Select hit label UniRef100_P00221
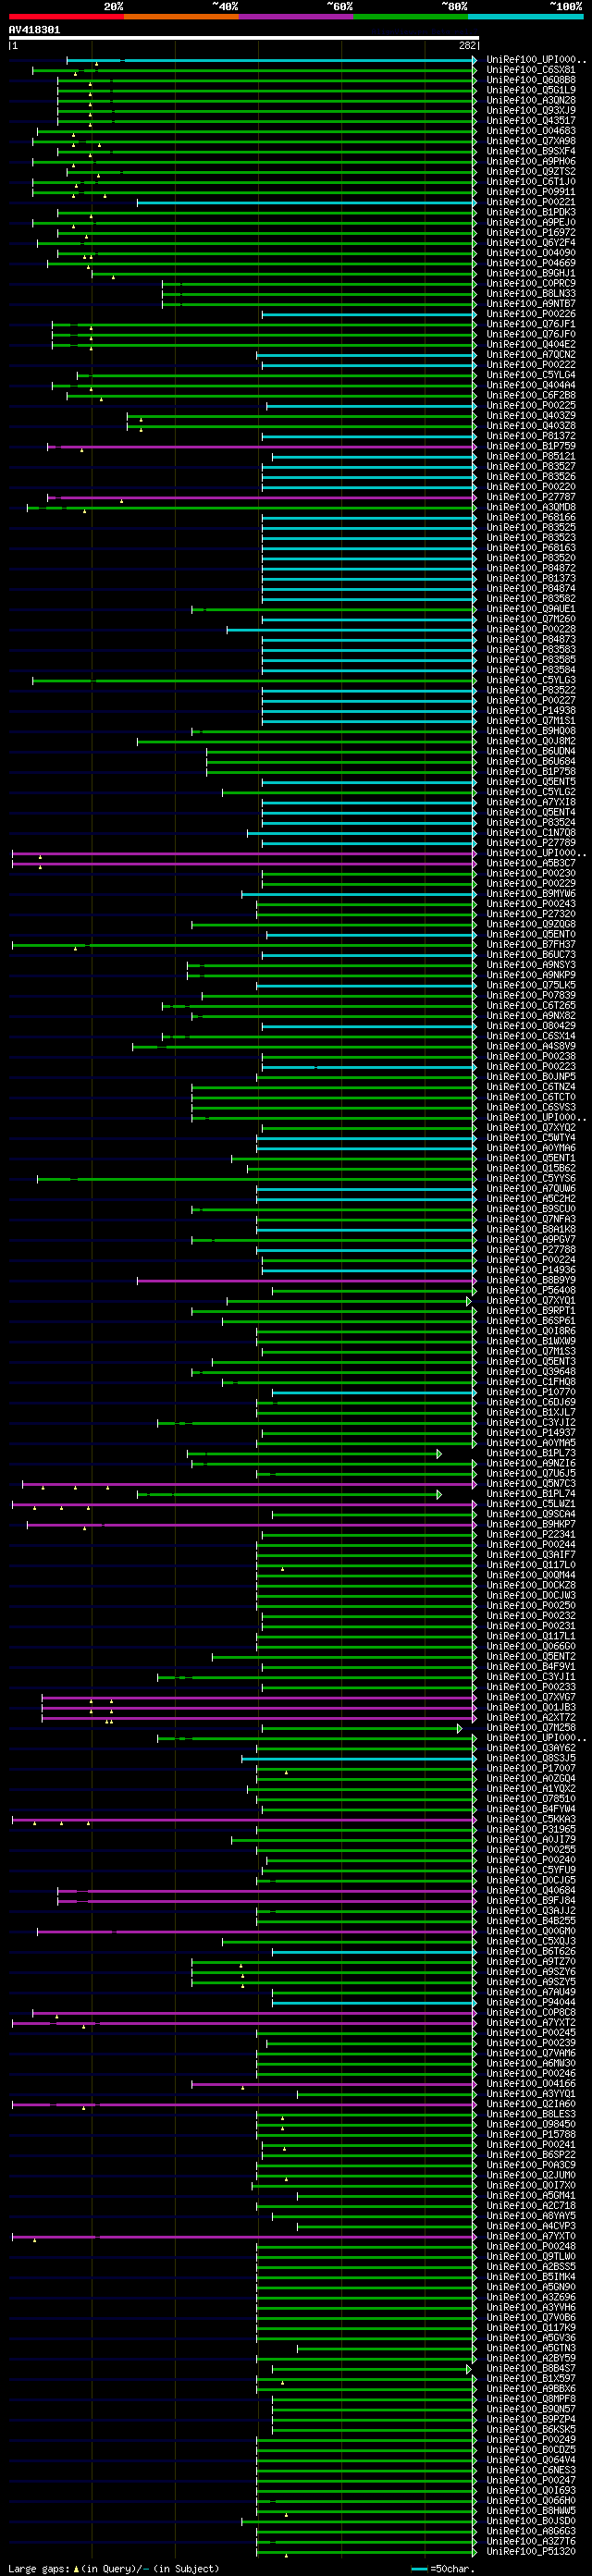 click(x=531, y=202)
